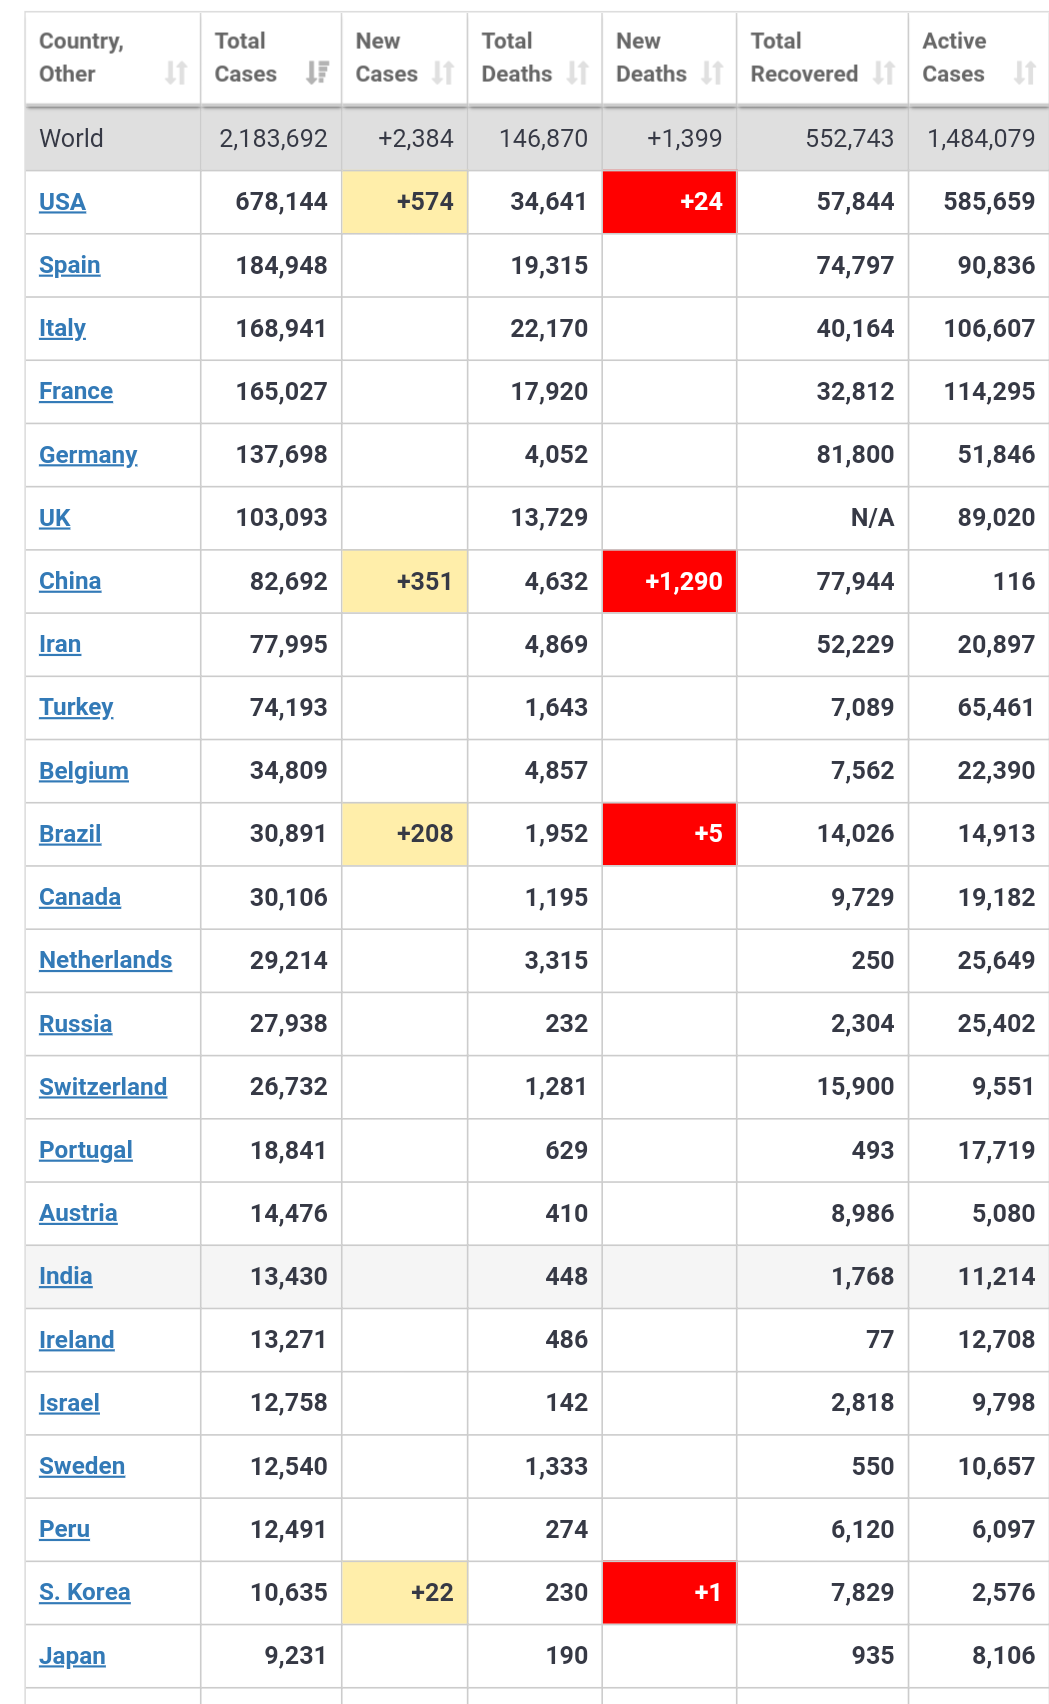
Task: Click the Italy link
Action: [x=62, y=328]
